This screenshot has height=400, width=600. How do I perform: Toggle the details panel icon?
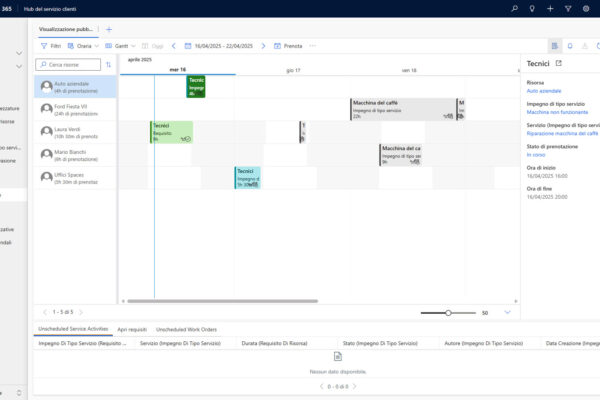[x=554, y=46]
